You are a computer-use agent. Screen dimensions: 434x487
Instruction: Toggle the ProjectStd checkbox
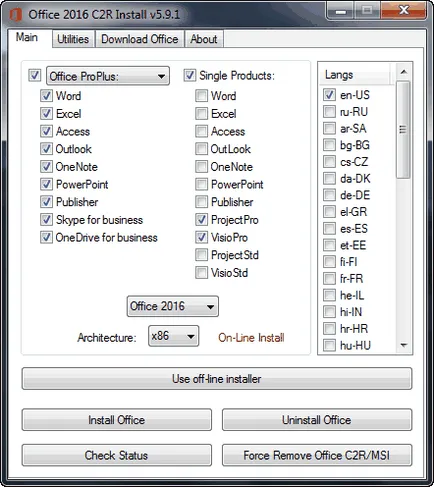[201, 255]
